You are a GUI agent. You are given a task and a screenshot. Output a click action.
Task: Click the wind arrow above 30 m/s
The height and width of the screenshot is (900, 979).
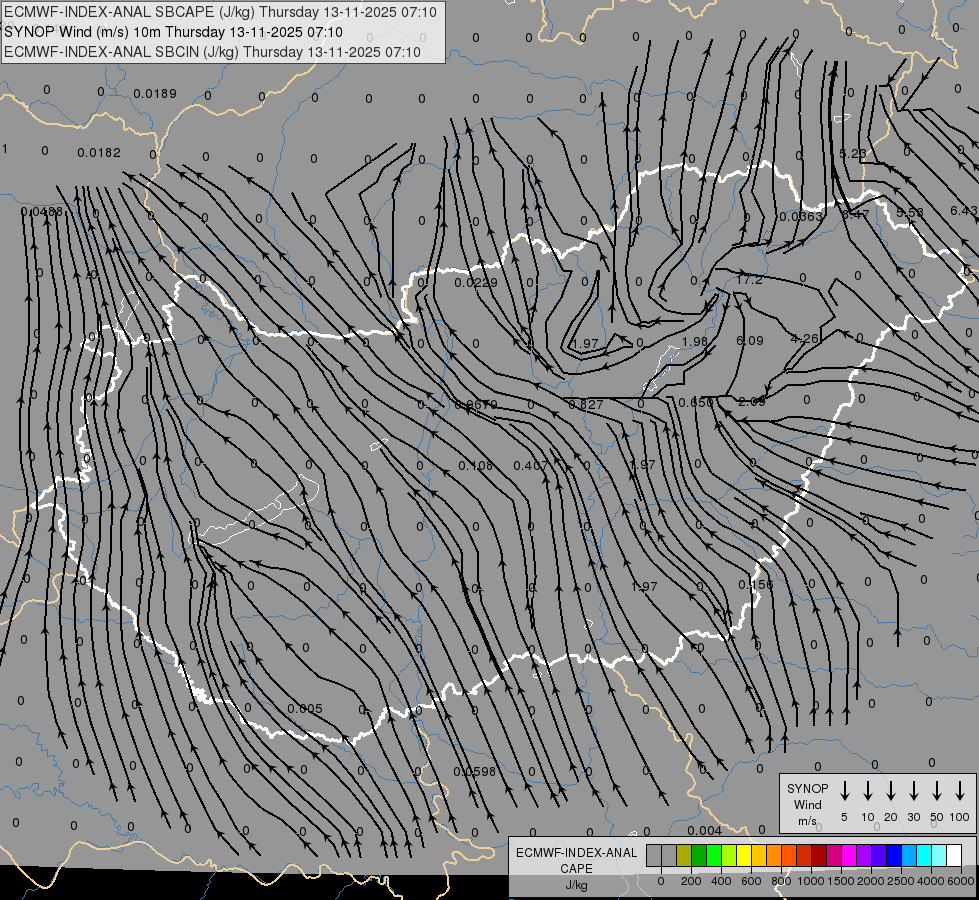pos(913,791)
